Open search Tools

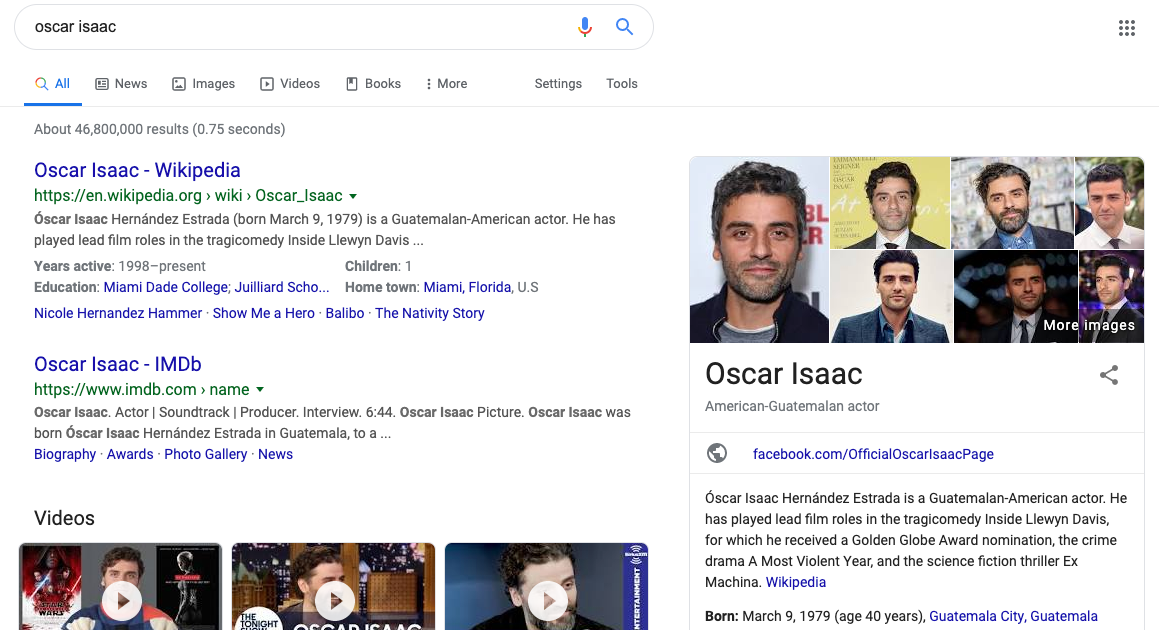pyautogui.click(x=622, y=84)
